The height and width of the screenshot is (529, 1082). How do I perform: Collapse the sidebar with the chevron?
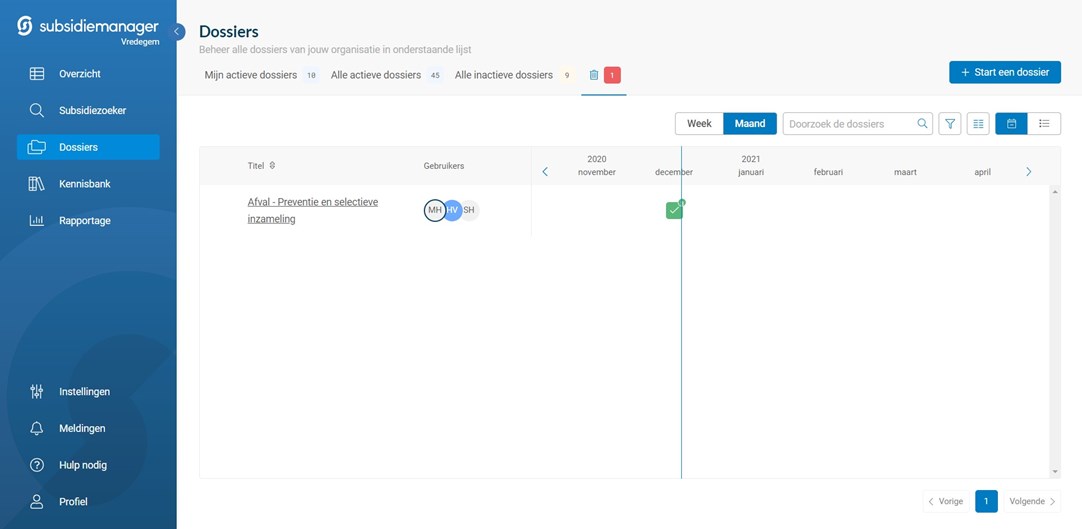(x=178, y=31)
